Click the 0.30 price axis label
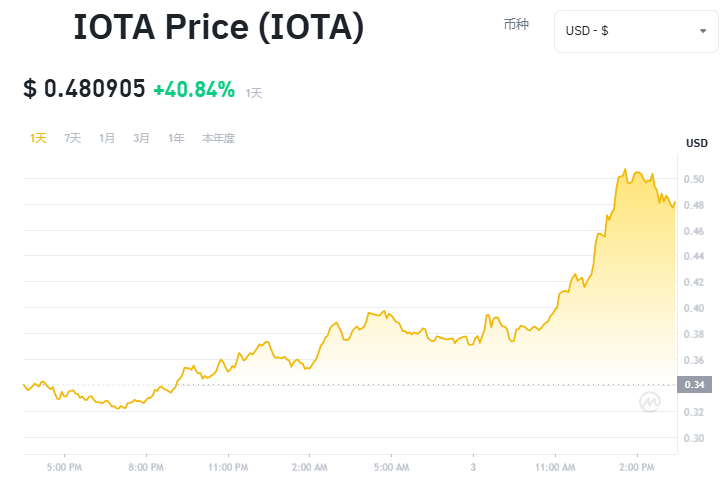 coord(694,438)
